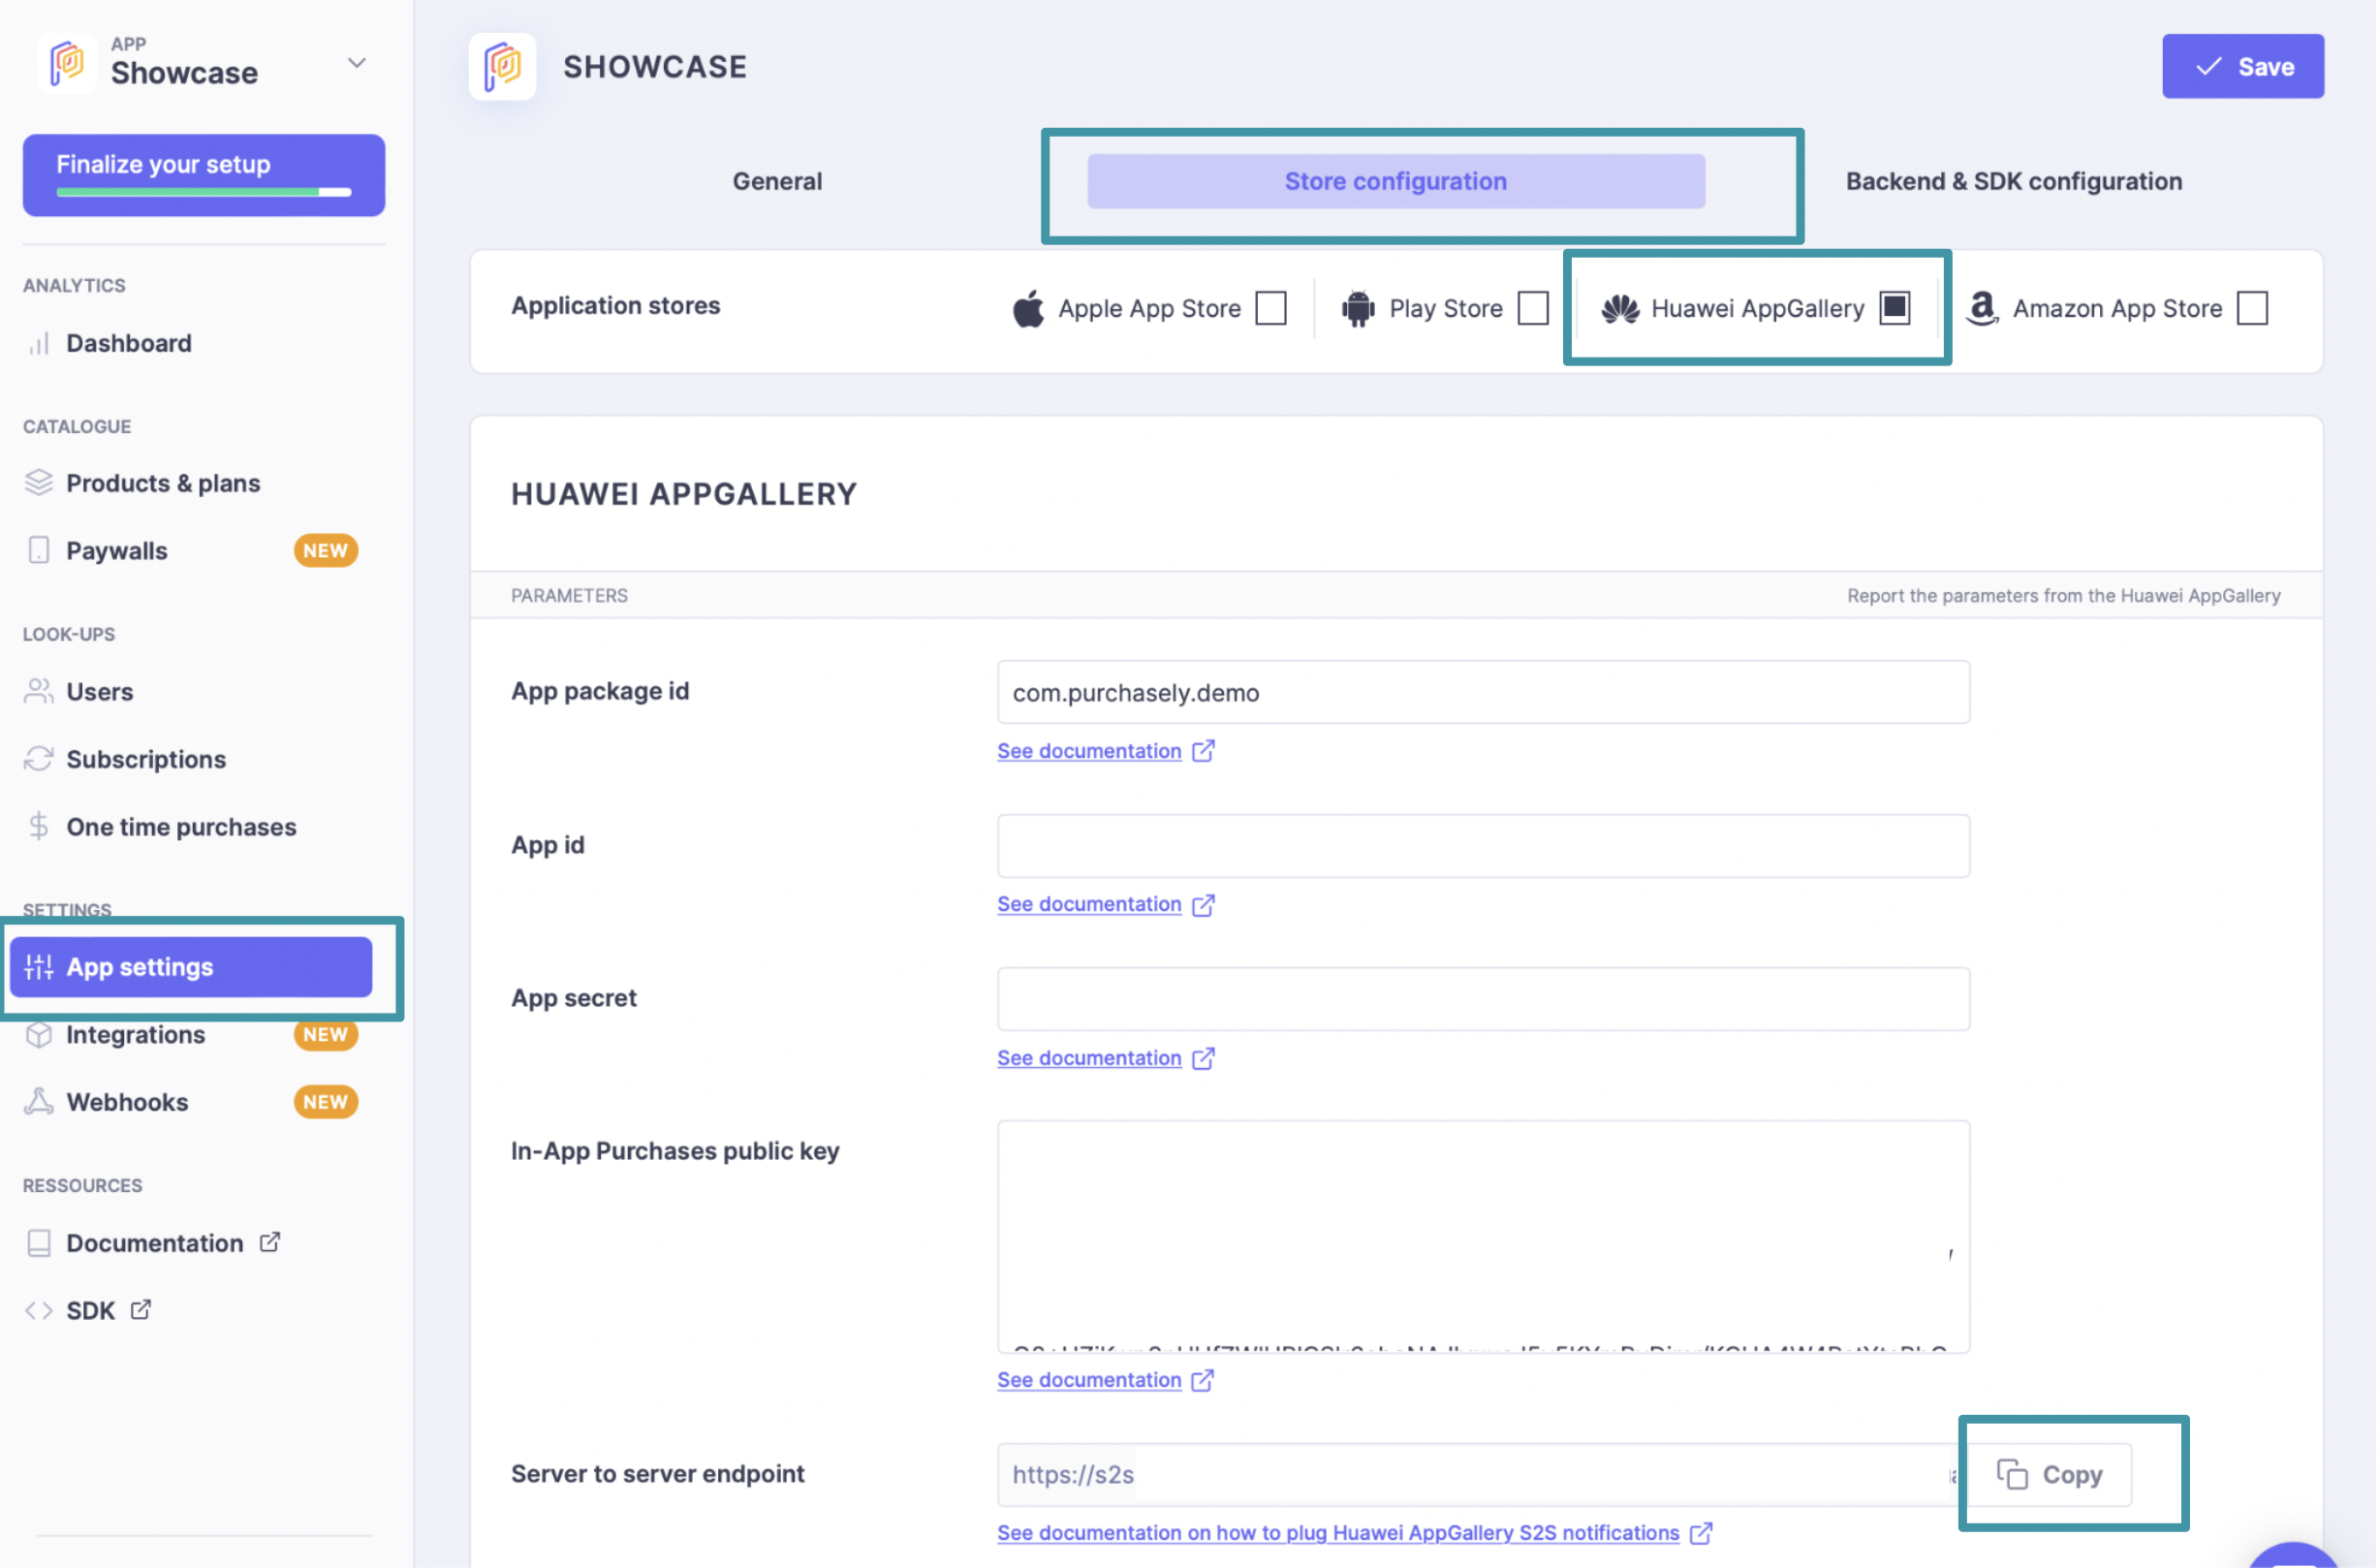Screen dimensions: 2380x1568
Task: Open Huawei AppGallery S2S notifications documentation
Action: 1340,1535
